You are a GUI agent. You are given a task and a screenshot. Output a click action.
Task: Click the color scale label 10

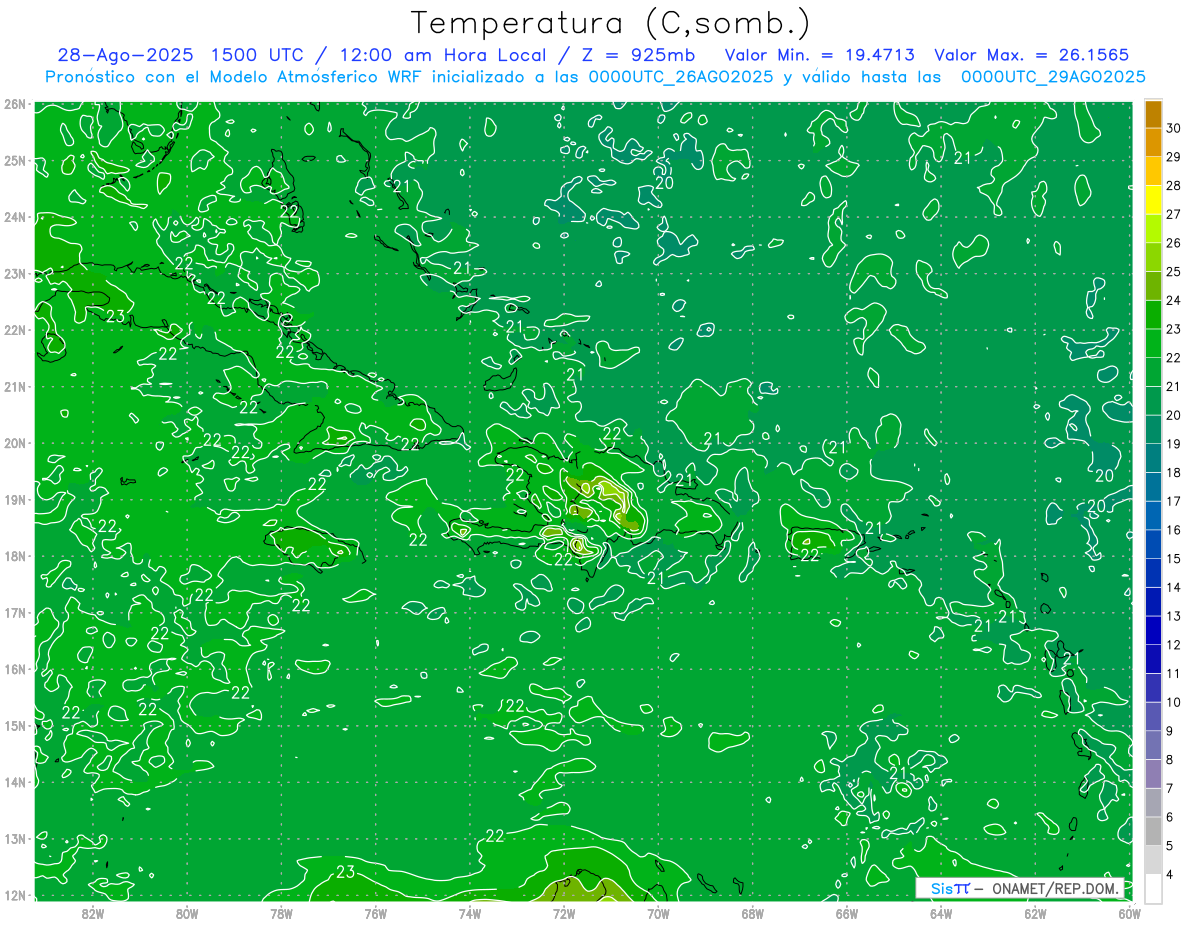pos(1173,702)
